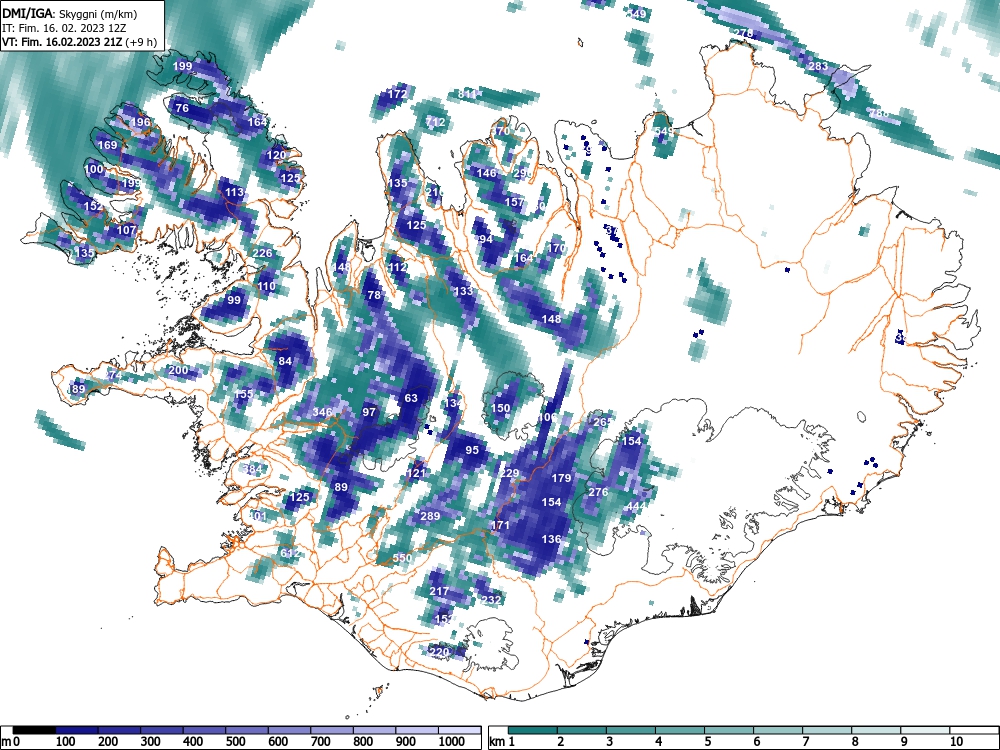Click the visibility value 112 on the map
This screenshot has width=1000, height=750.
[397, 267]
